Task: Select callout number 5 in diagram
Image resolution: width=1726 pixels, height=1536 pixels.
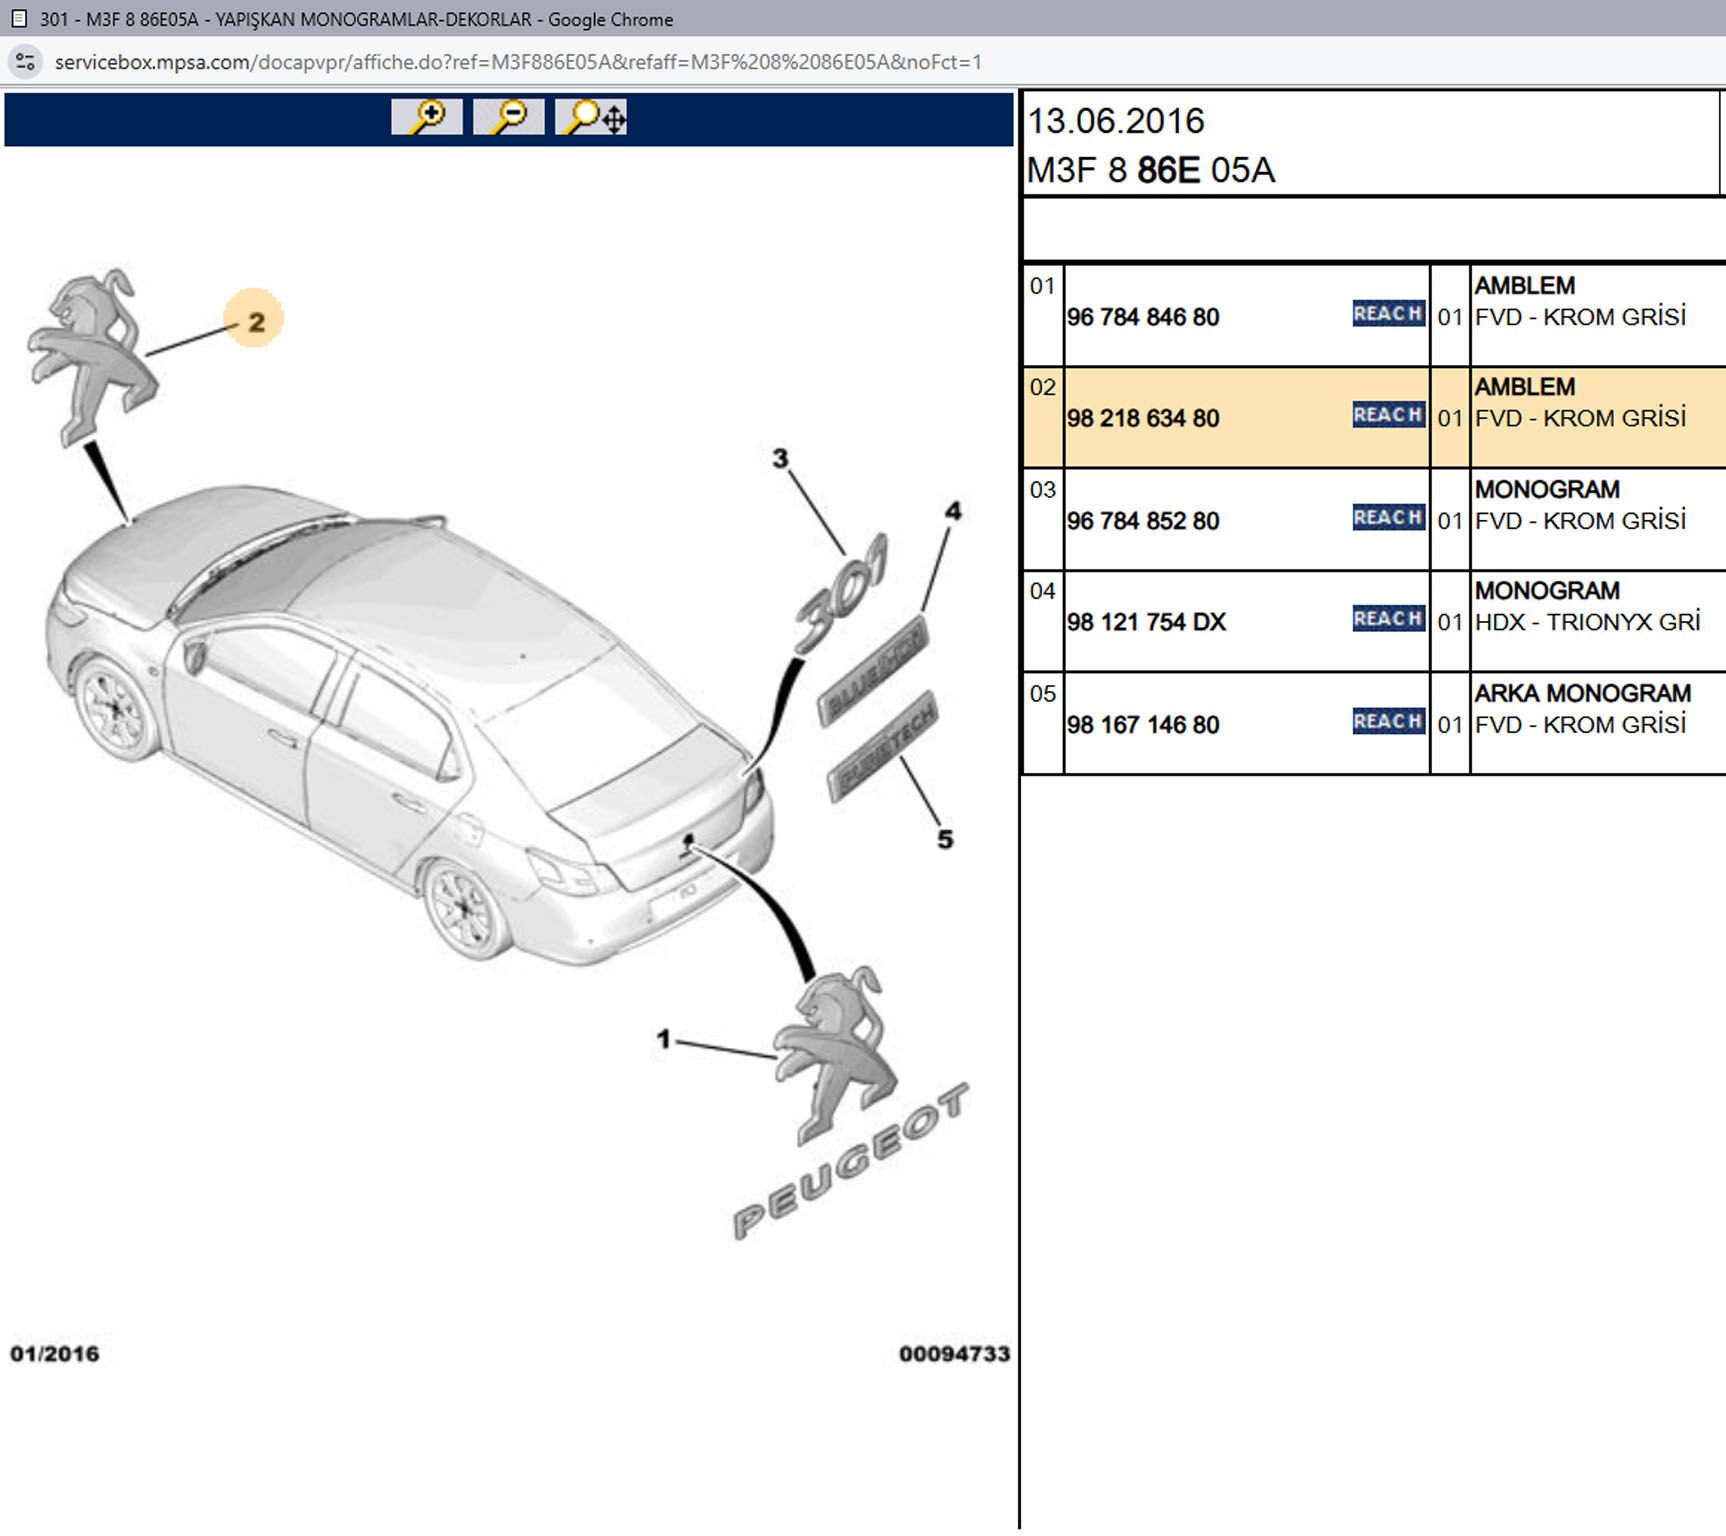Action: tap(945, 839)
